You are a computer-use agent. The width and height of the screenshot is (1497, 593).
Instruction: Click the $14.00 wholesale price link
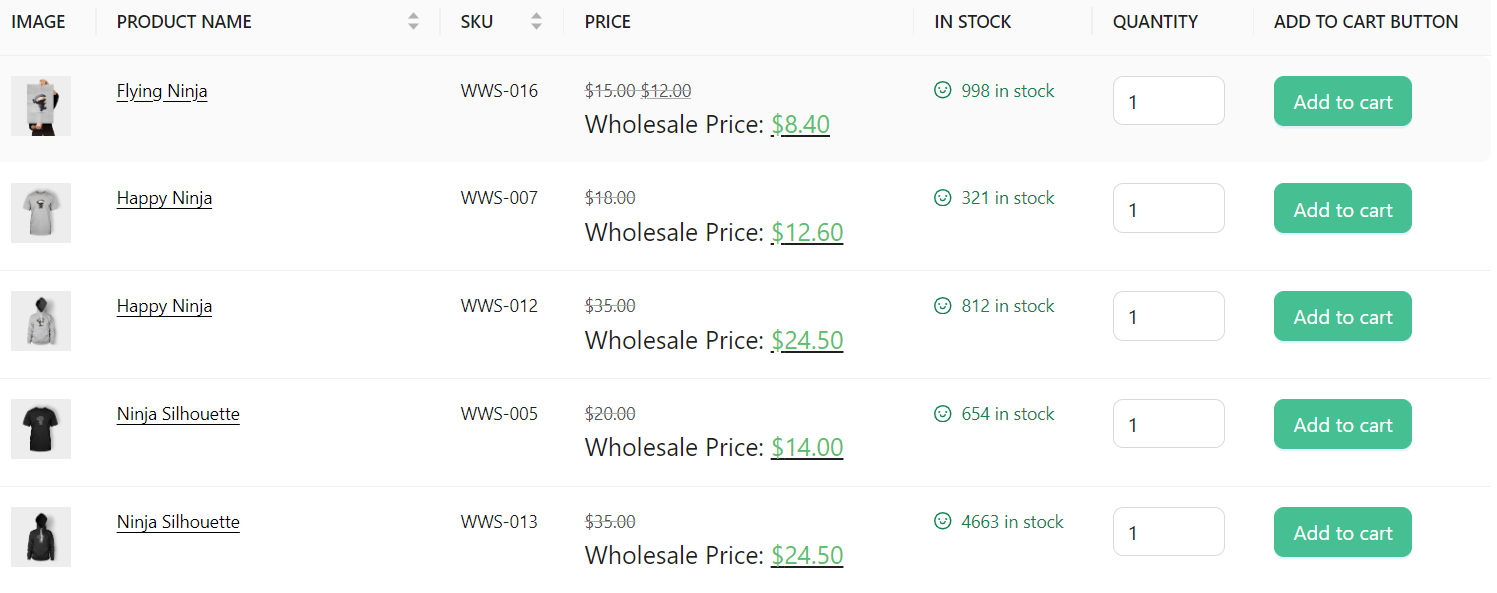click(x=806, y=447)
